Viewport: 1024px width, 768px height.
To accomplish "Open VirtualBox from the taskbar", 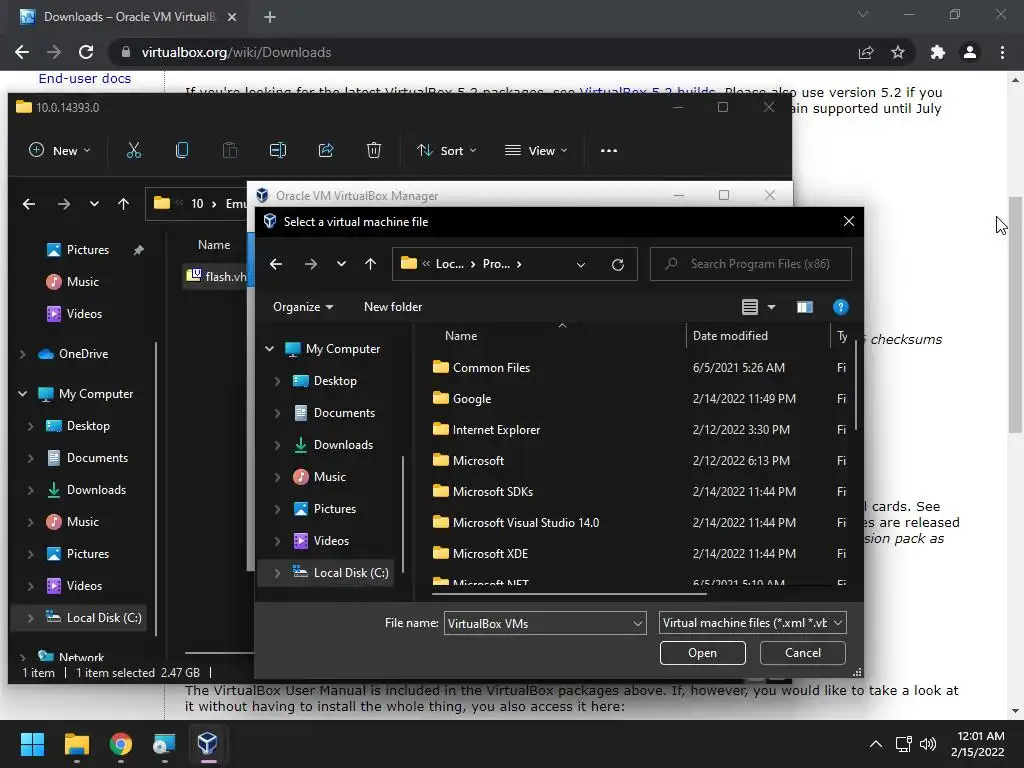I will coord(208,743).
